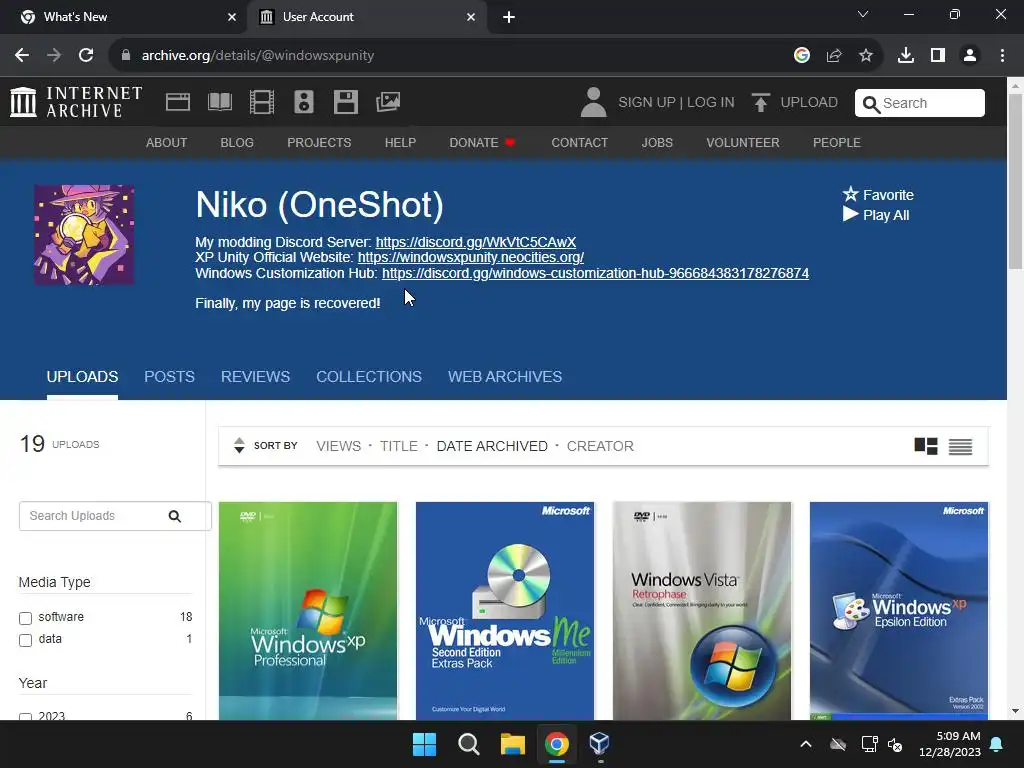Open the tab search chevron in Chrome

pos(863,14)
